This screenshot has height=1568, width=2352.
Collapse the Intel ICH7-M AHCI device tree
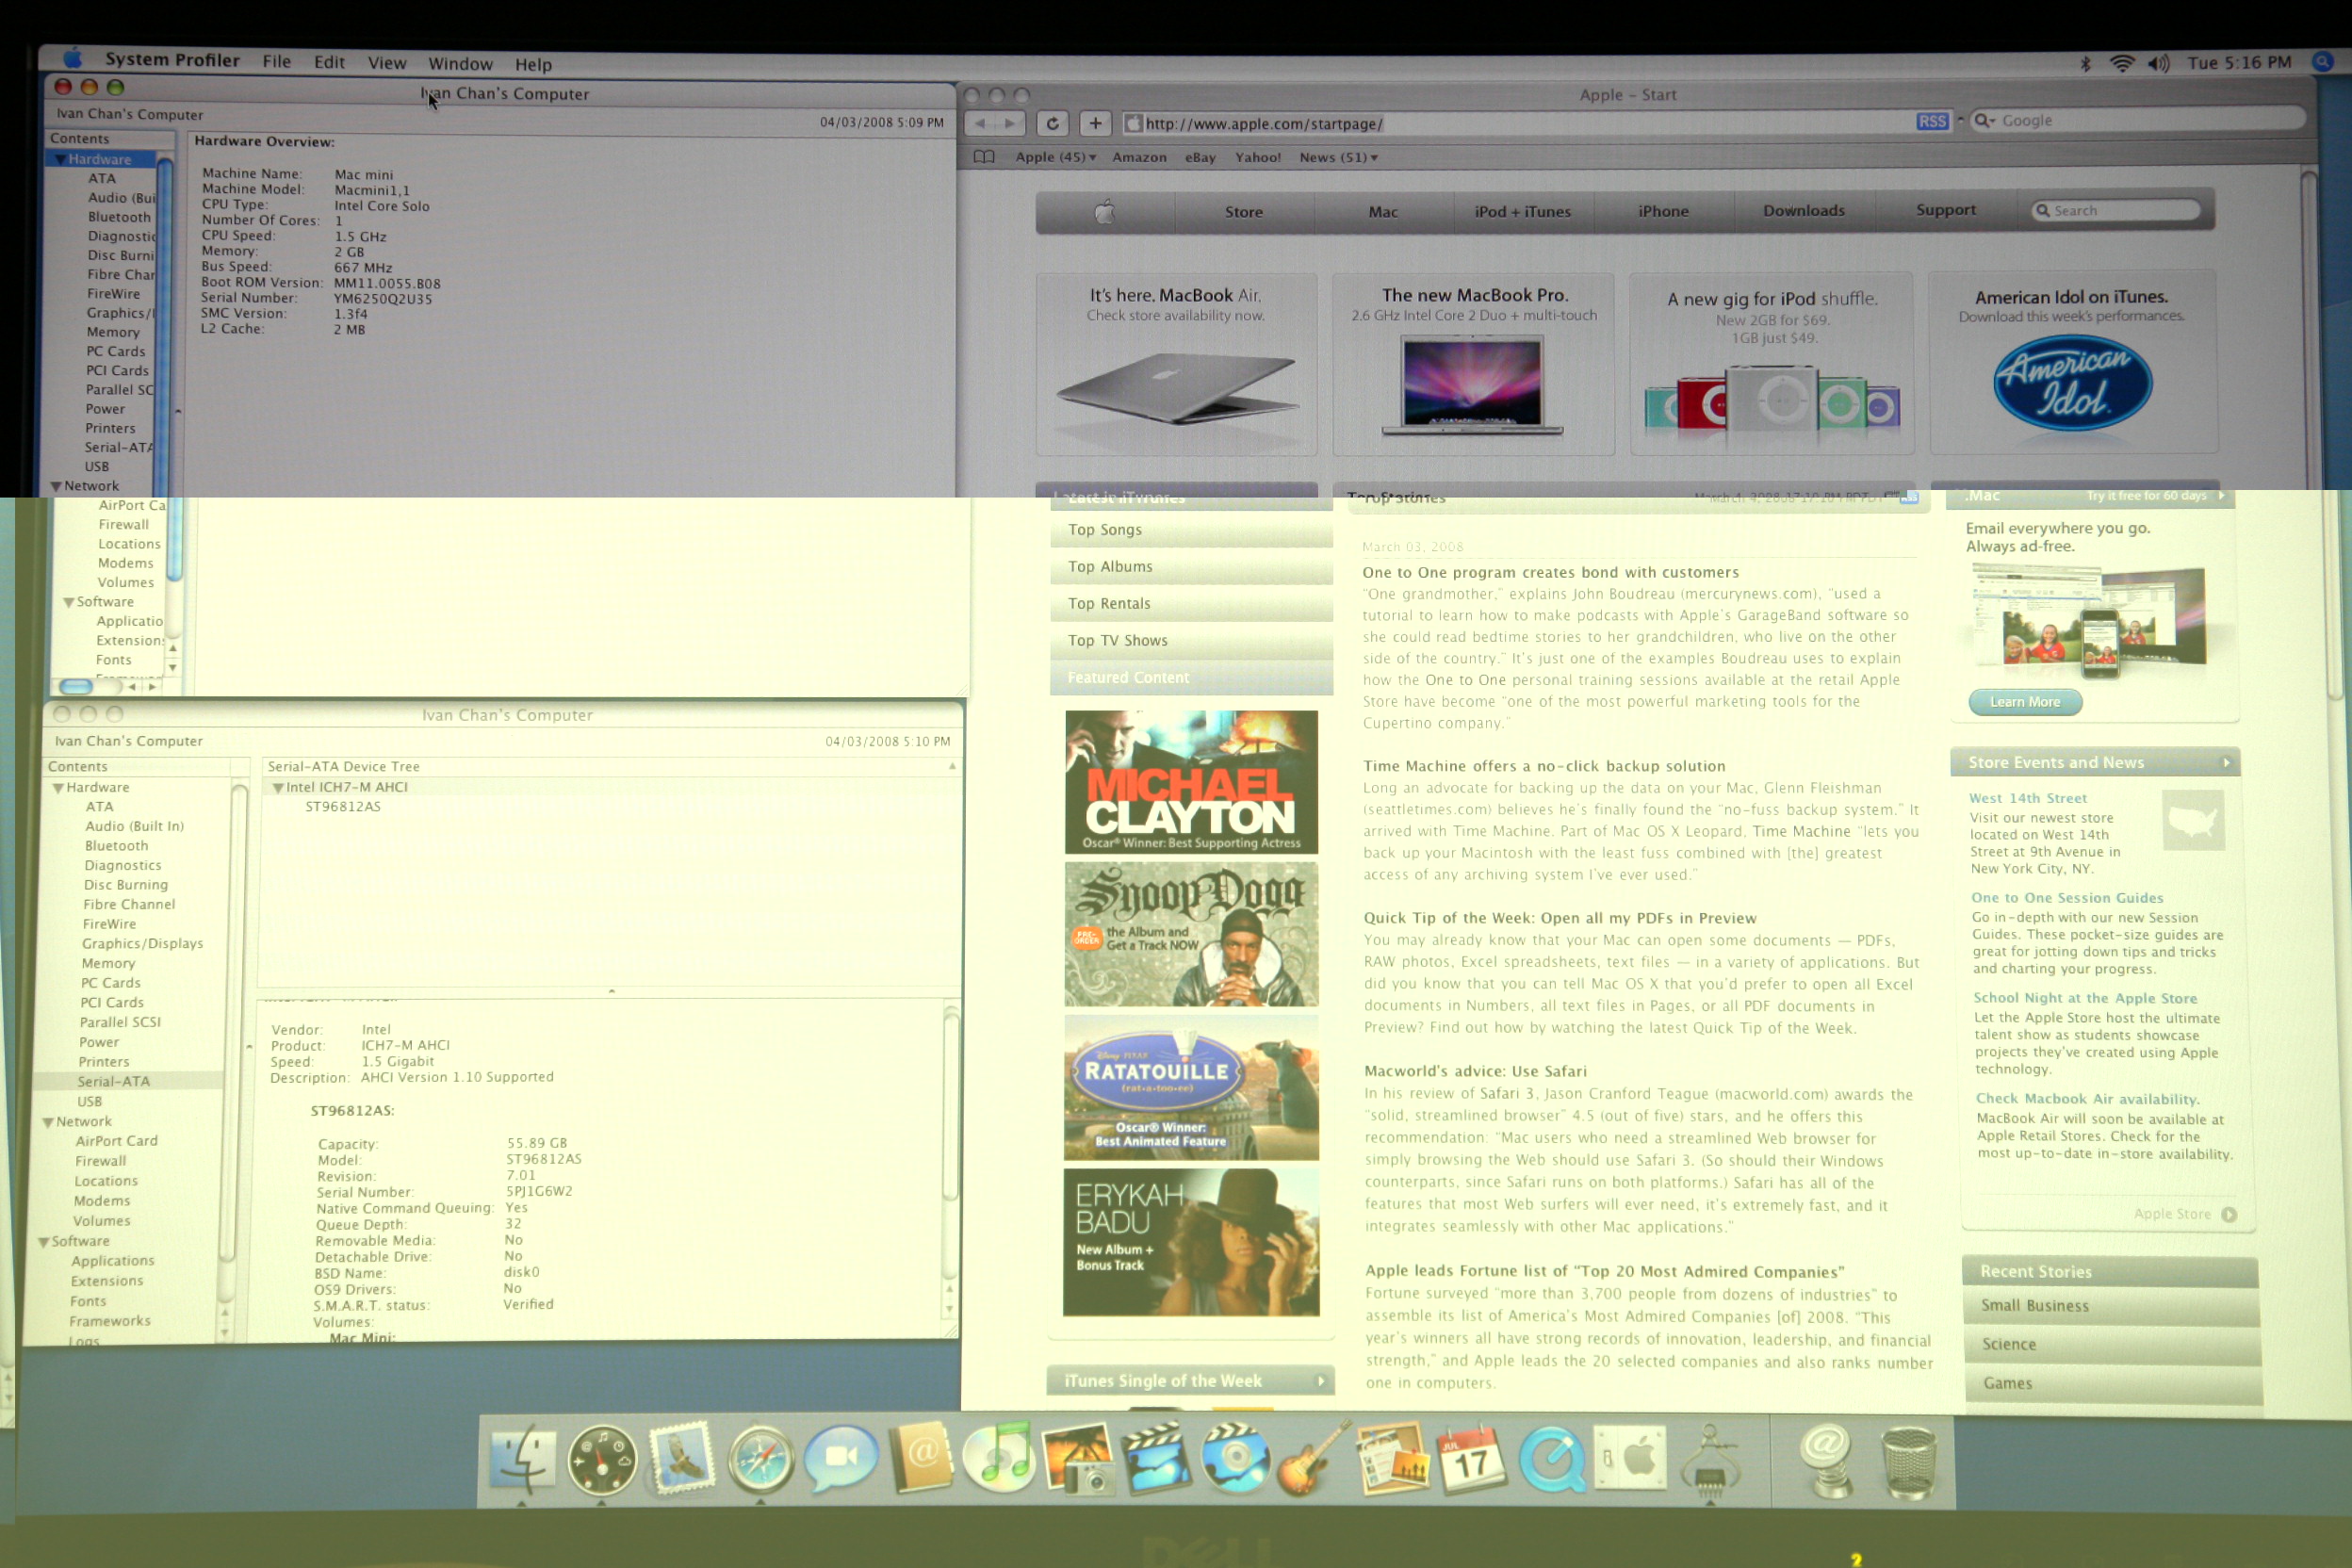pyautogui.click(x=278, y=788)
